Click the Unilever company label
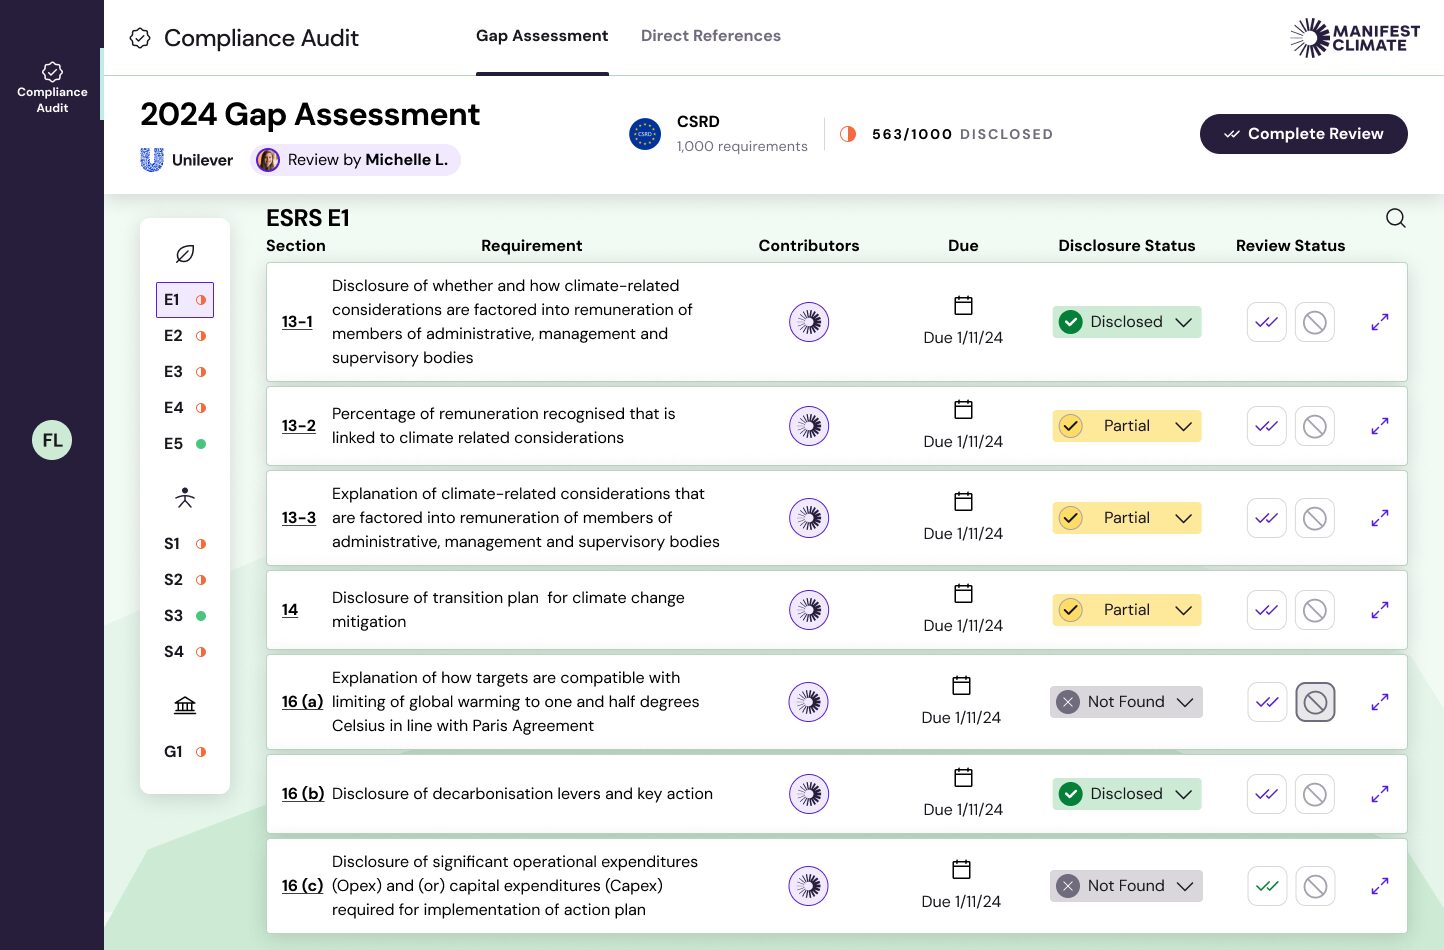 click(x=187, y=160)
